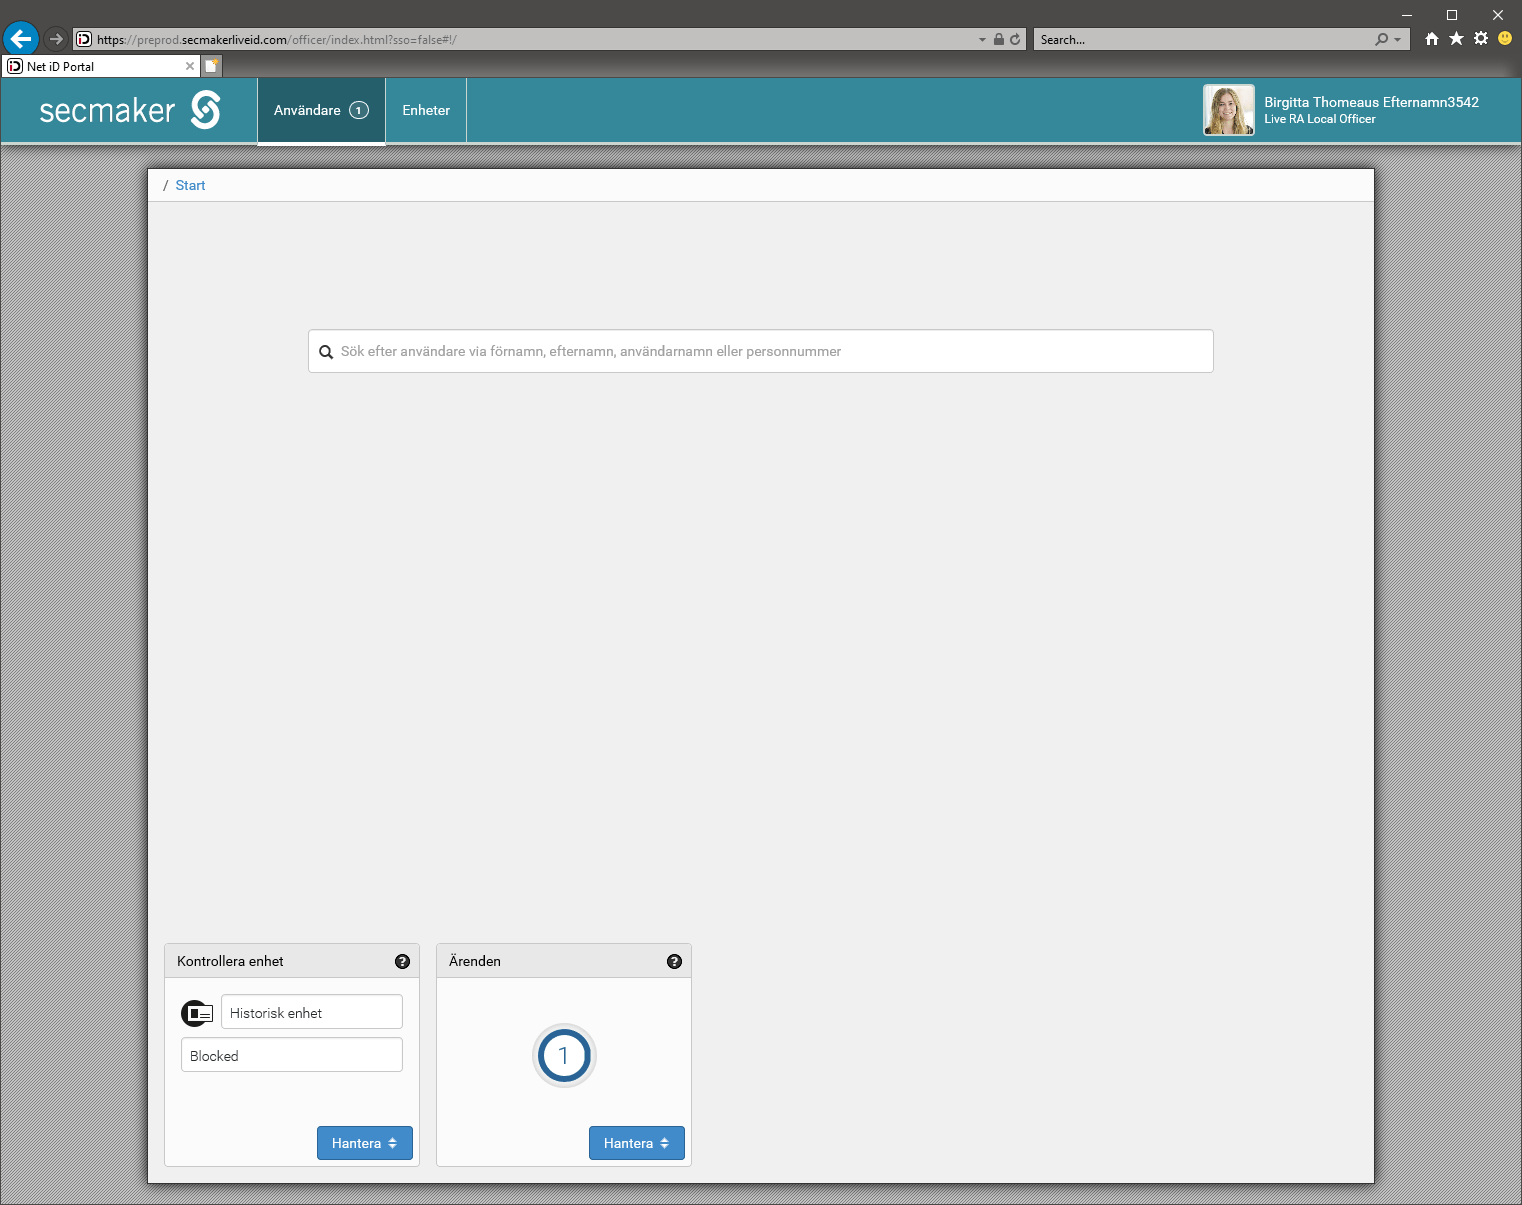Refresh the page from address bar
The width and height of the screenshot is (1522, 1205).
click(1015, 40)
